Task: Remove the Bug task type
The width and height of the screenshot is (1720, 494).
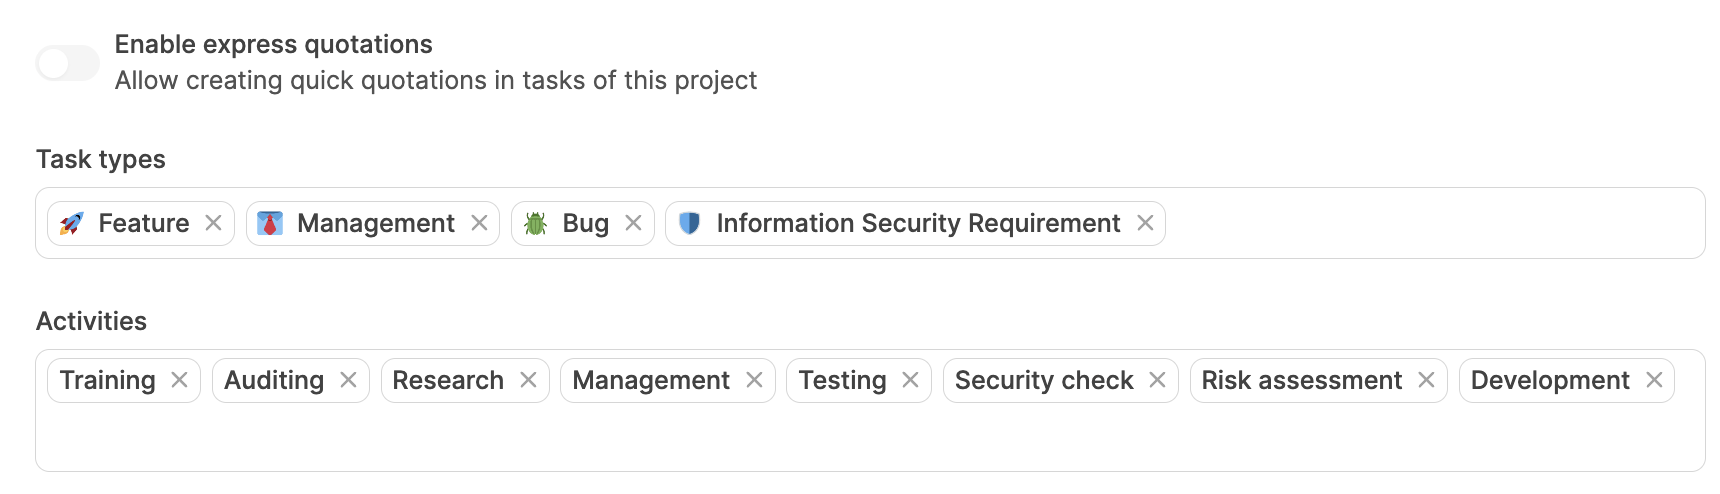Action: pyautogui.click(x=633, y=223)
